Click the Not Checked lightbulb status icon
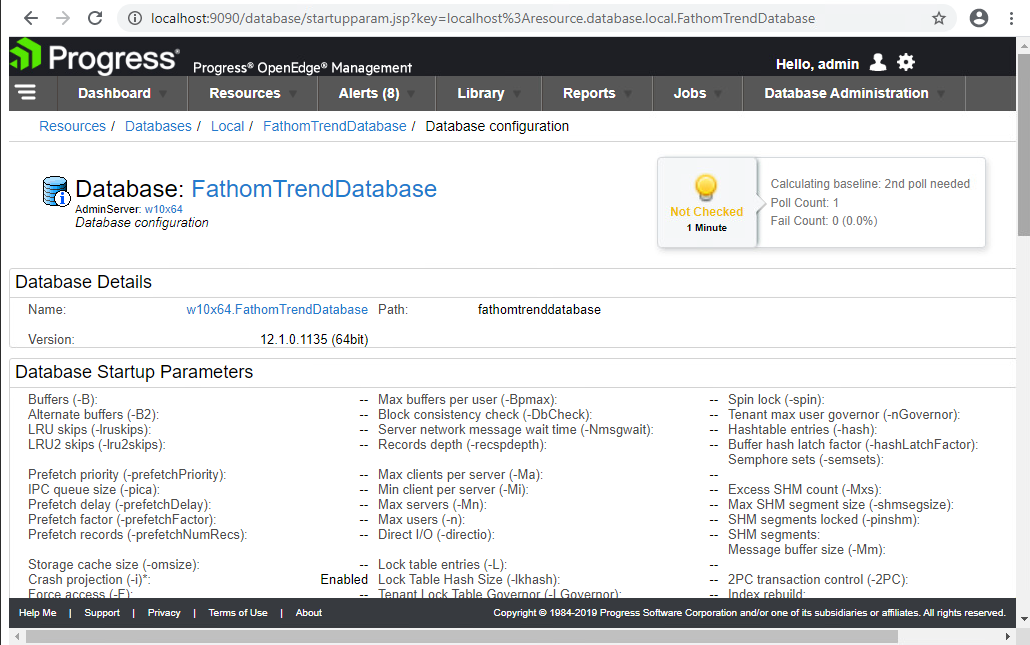 706,187
